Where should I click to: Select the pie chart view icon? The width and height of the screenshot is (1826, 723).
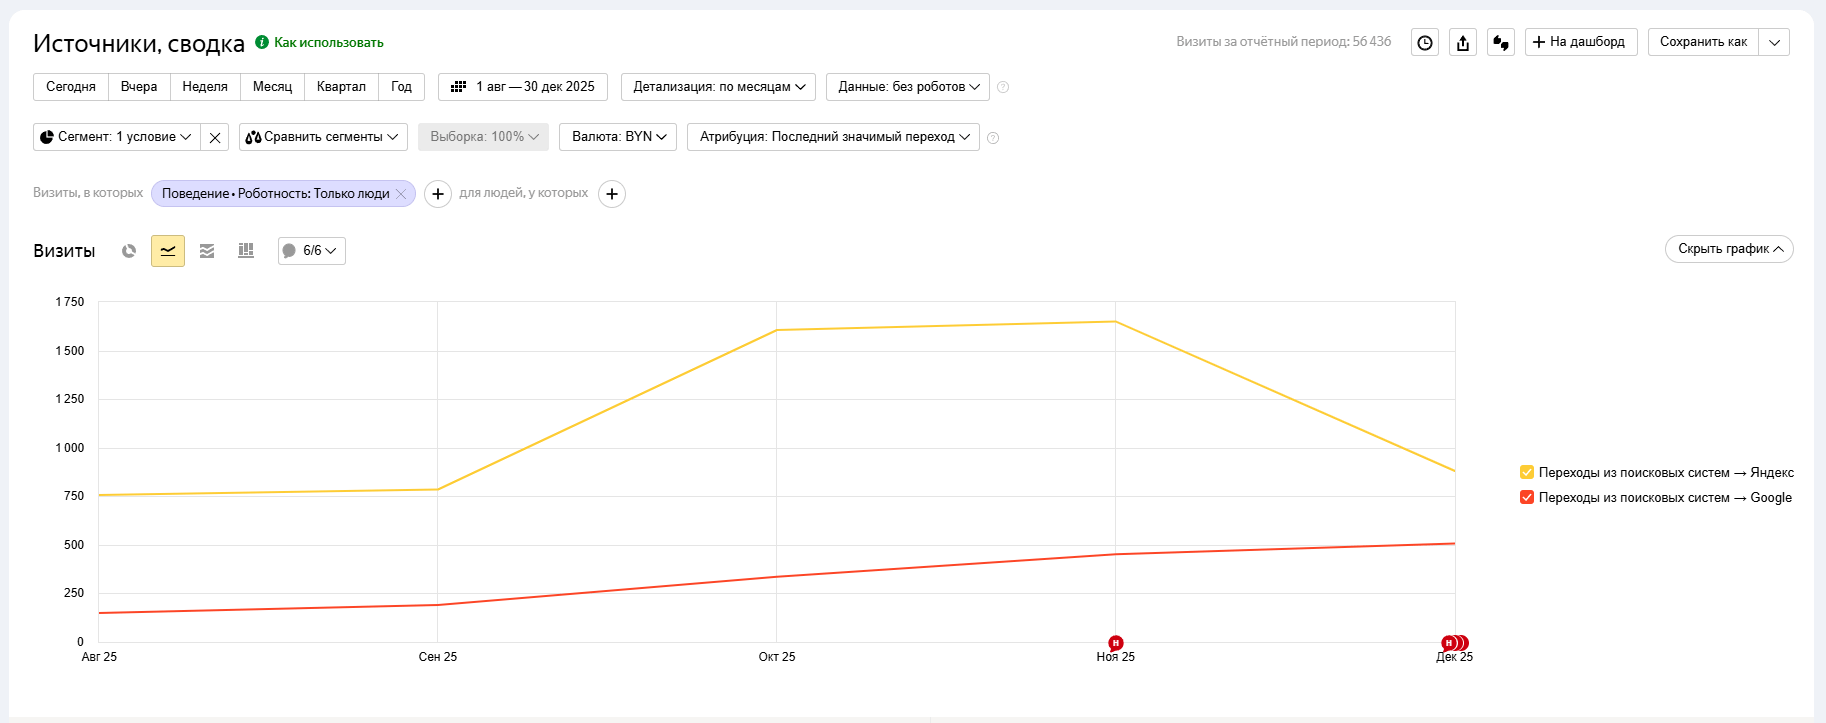(129, 251)
